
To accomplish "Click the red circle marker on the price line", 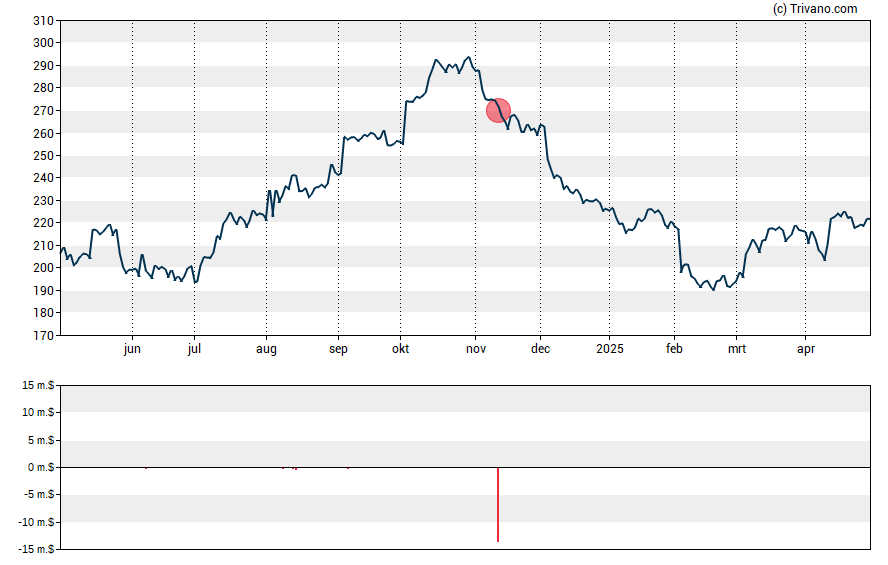I will (498, 110).
